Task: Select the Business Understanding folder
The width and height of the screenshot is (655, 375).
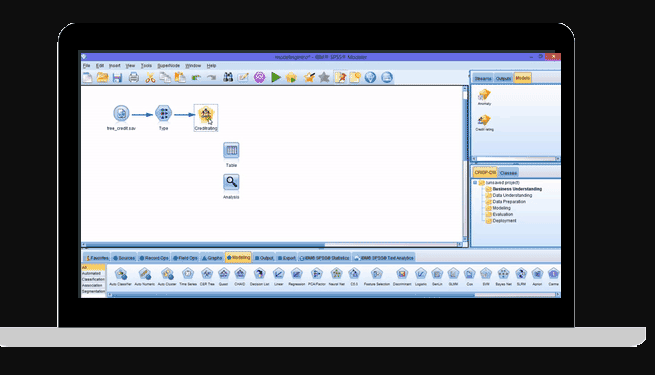Action: coord(513,189)
